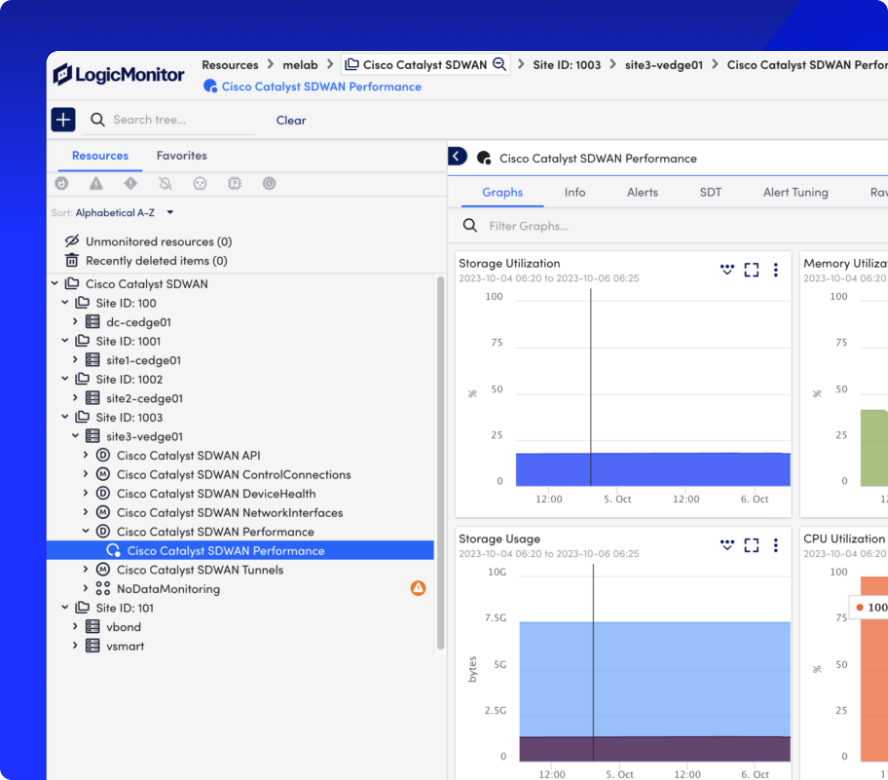
Task: Toggle the first circular filter icon under Resources
Action: point(61,184)
